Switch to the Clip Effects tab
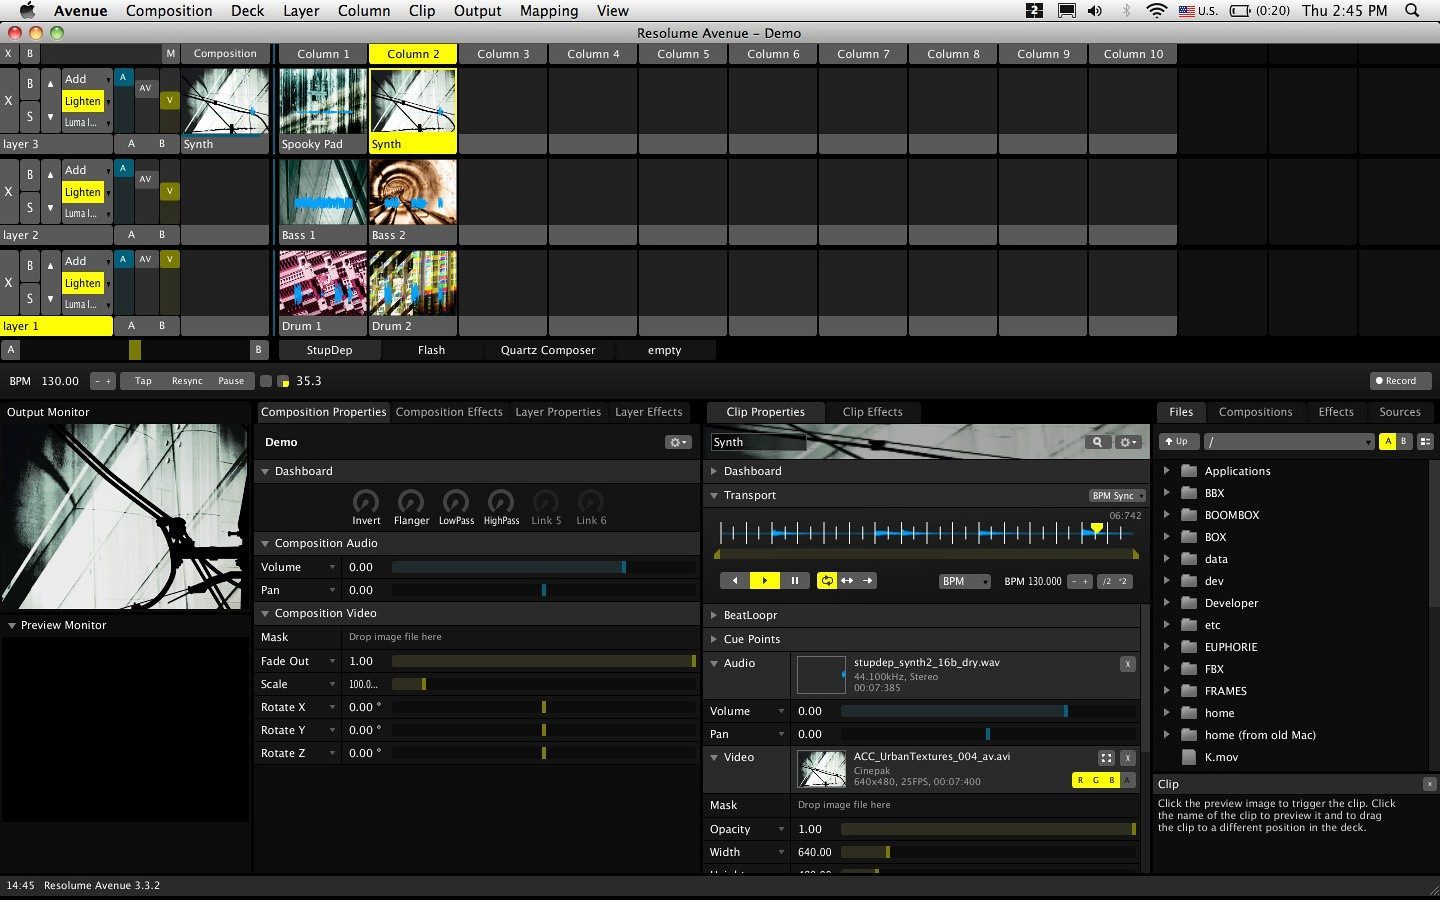This screenshot has width=1440, height=900. (872, 412)
